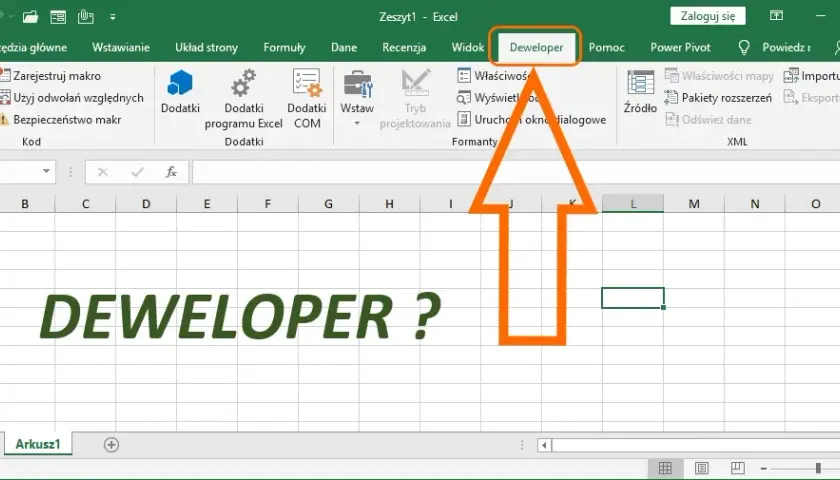Select the Arkusz1 sheet tab
The width and height of the screenshot is (840, 480).
click(x=38, y=444)
